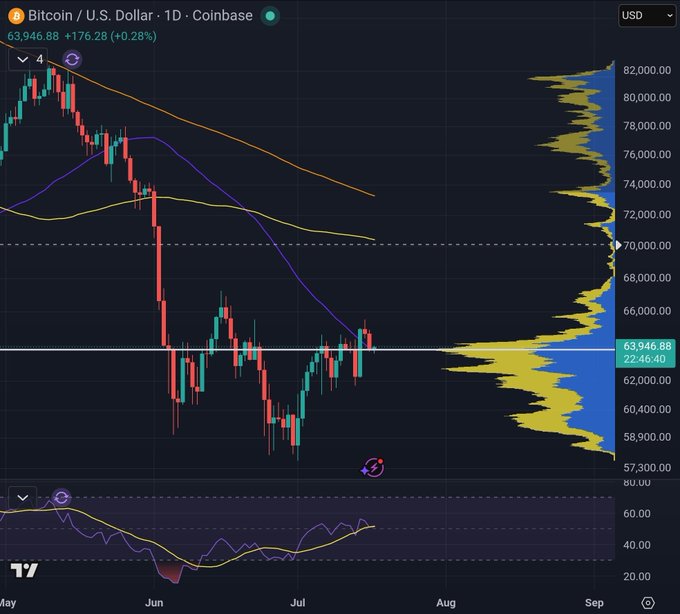Screen dimensions: 680x614
Task: Click the indicator count number 4
Action: (40, 59)
